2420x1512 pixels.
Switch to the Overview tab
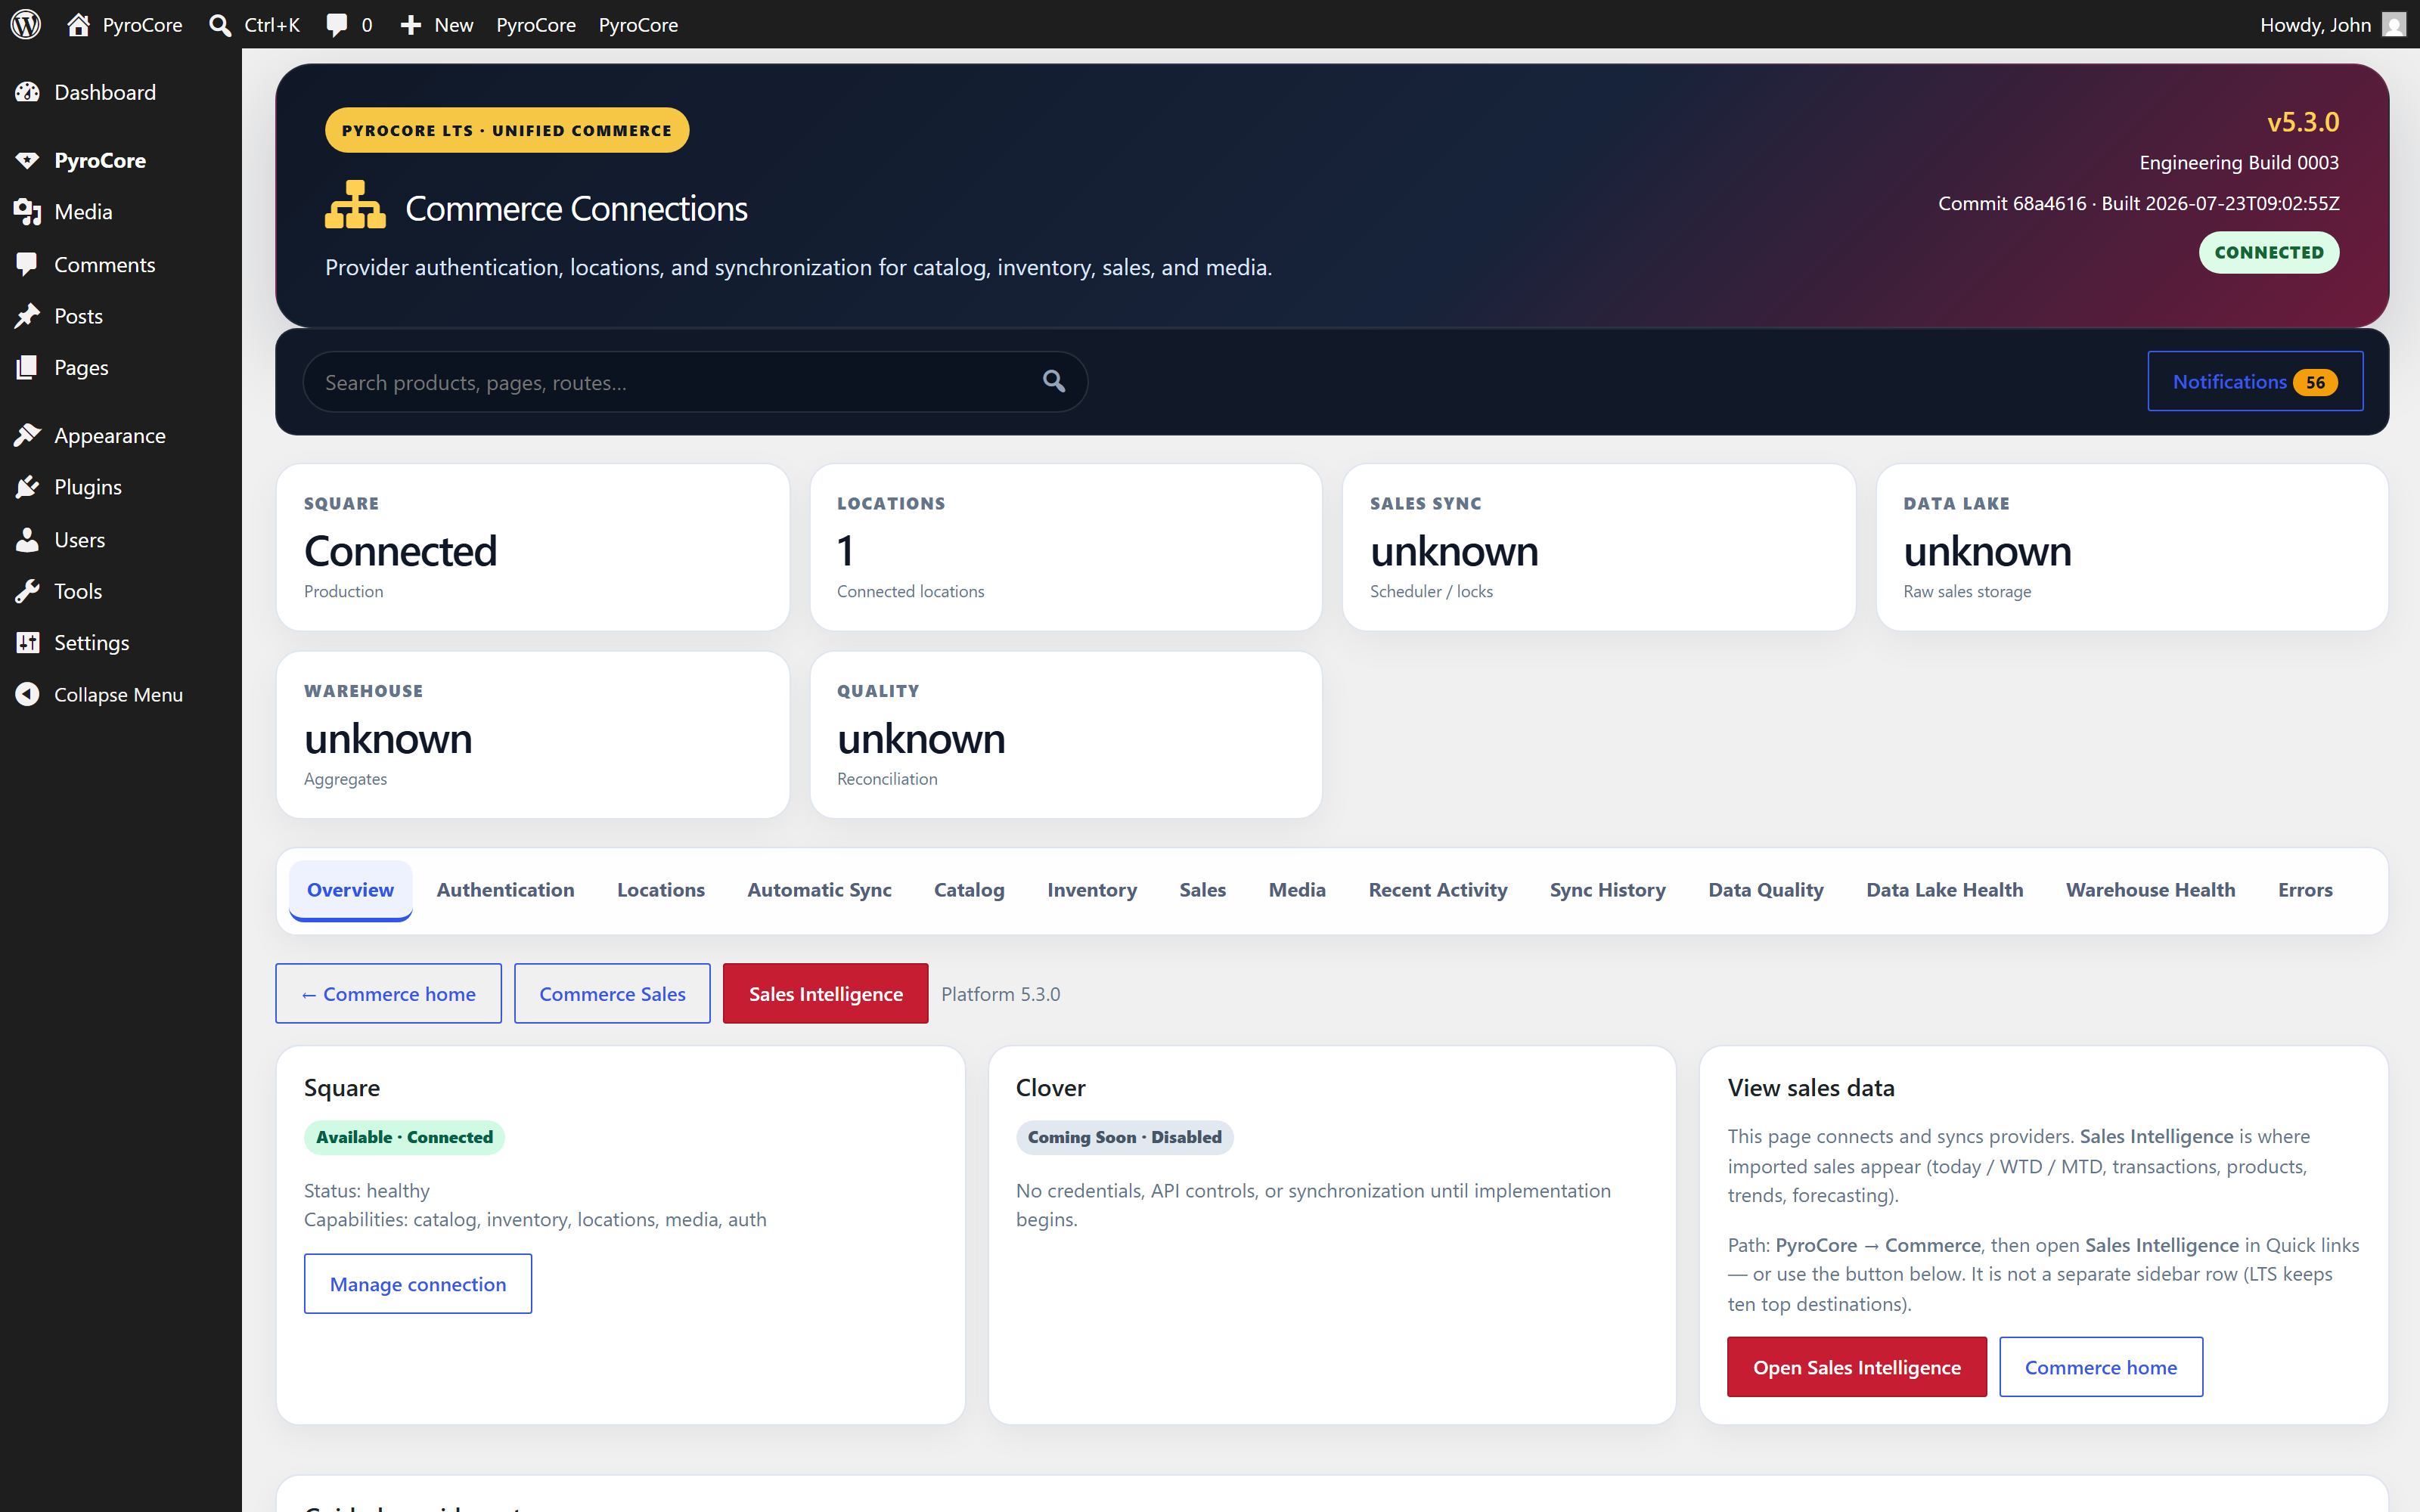350,890
